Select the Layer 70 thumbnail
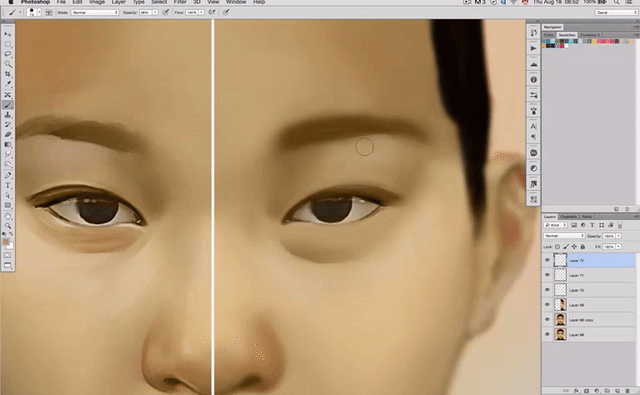This screenshot has height=395, width=640. [560, 290]
